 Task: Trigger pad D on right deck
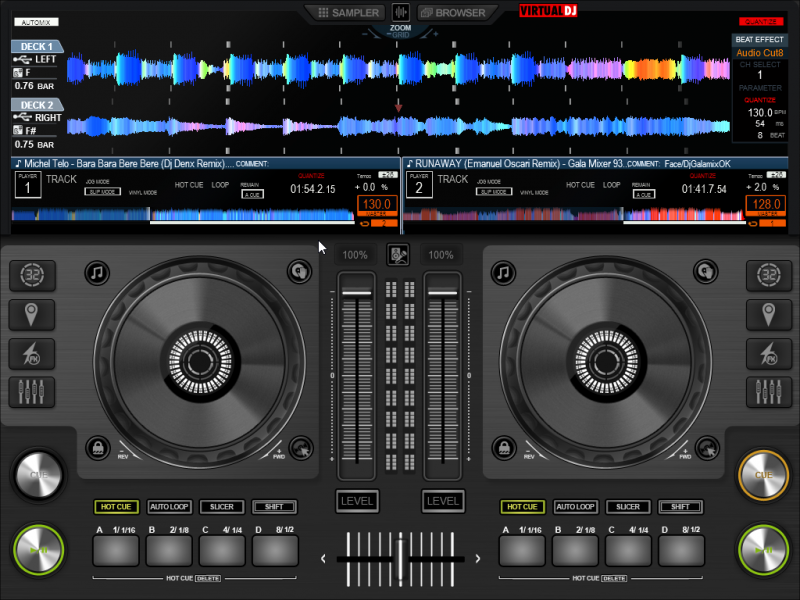681,551
